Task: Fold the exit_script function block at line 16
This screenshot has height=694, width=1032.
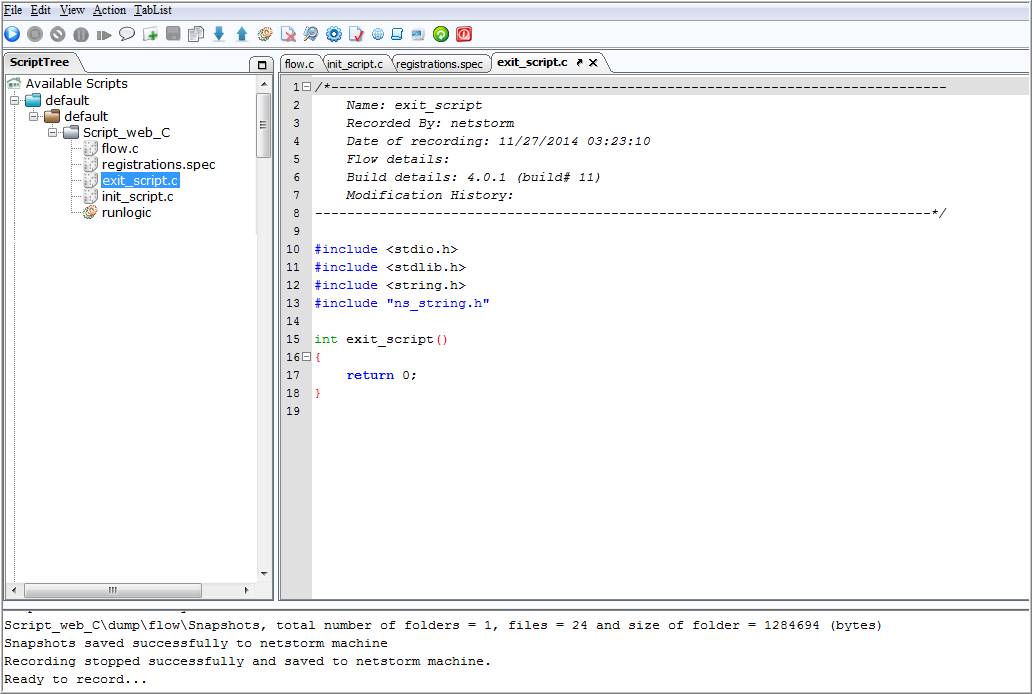Action: [x=306, y=357]
